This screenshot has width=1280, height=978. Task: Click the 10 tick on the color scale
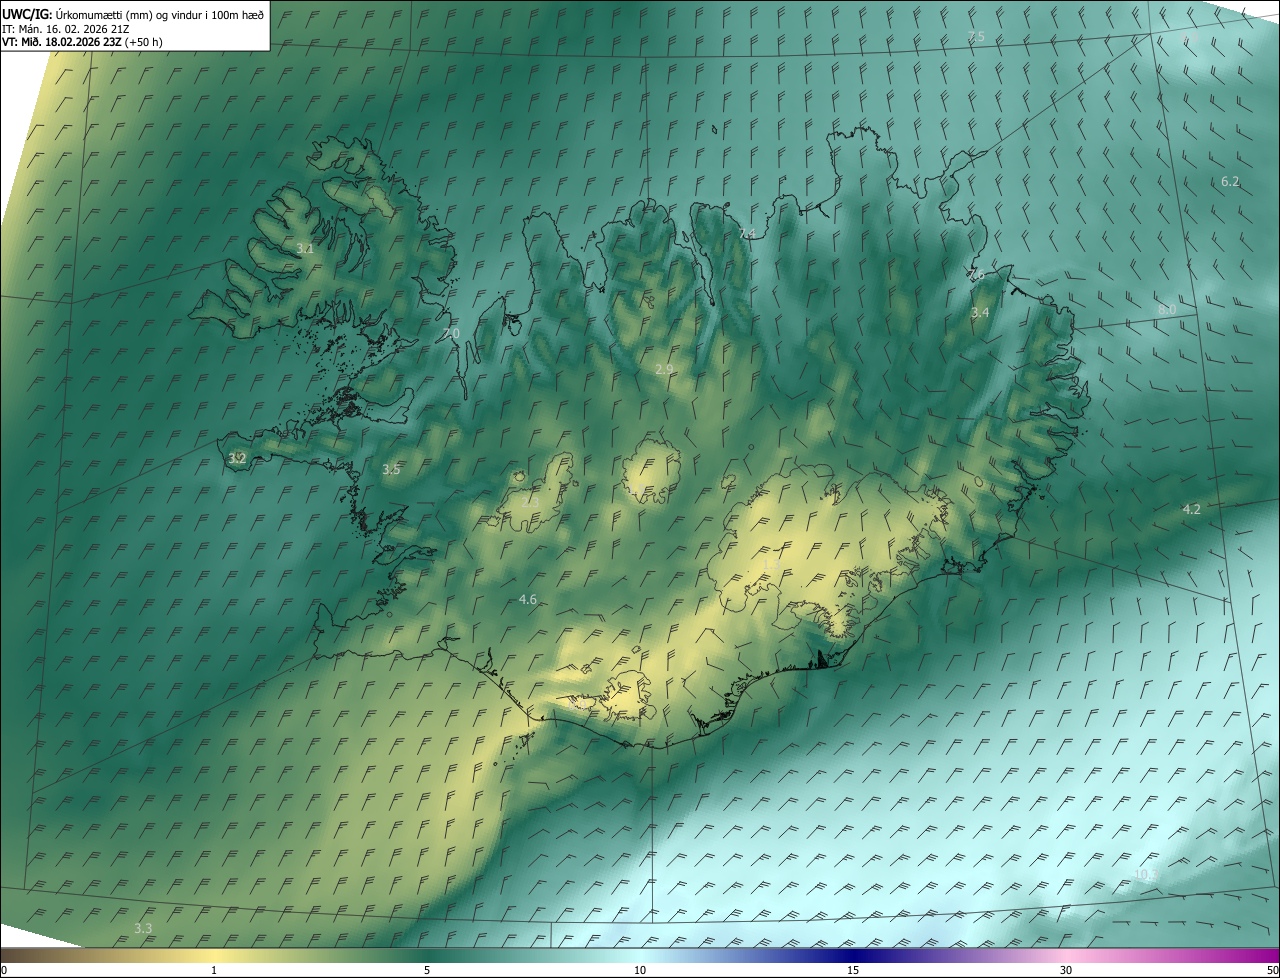[x=640, y=970]
